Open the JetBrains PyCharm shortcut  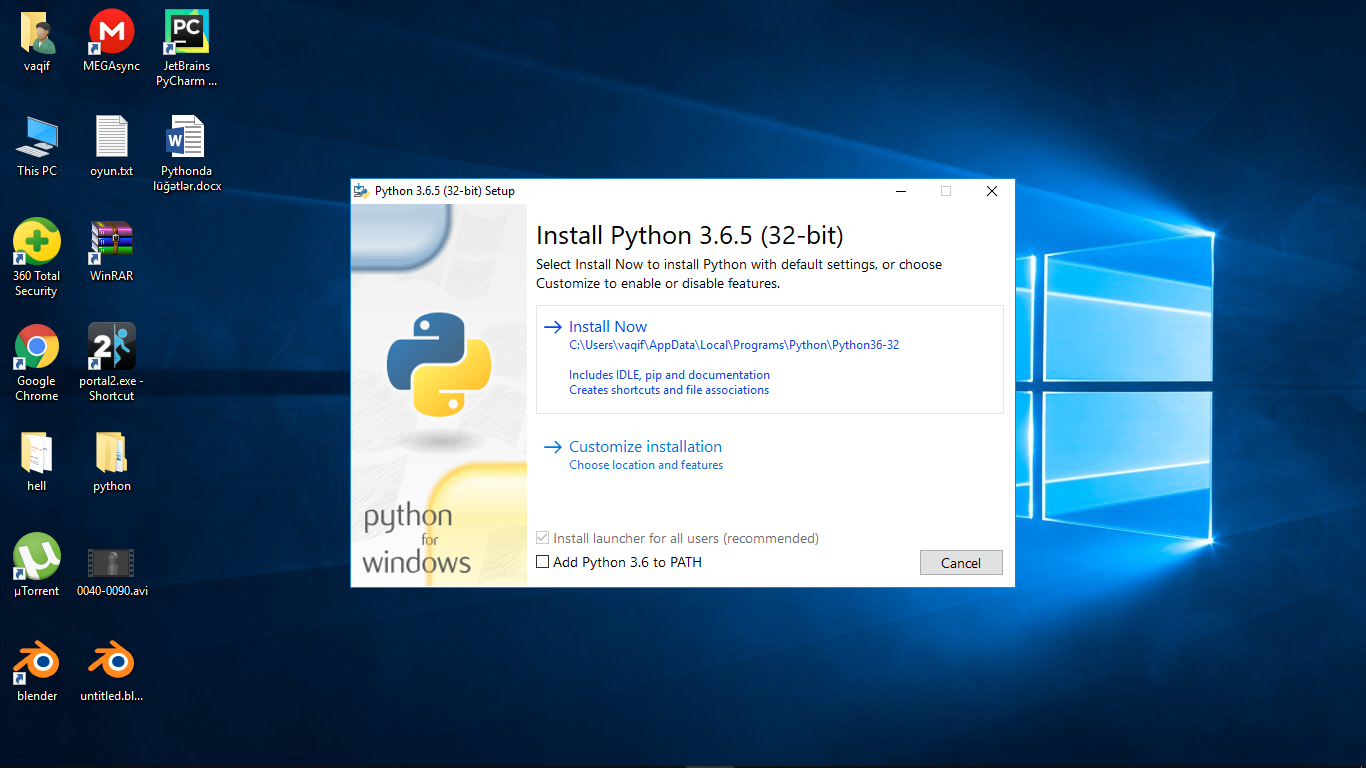pyautogui.click(x=186, y=30)
